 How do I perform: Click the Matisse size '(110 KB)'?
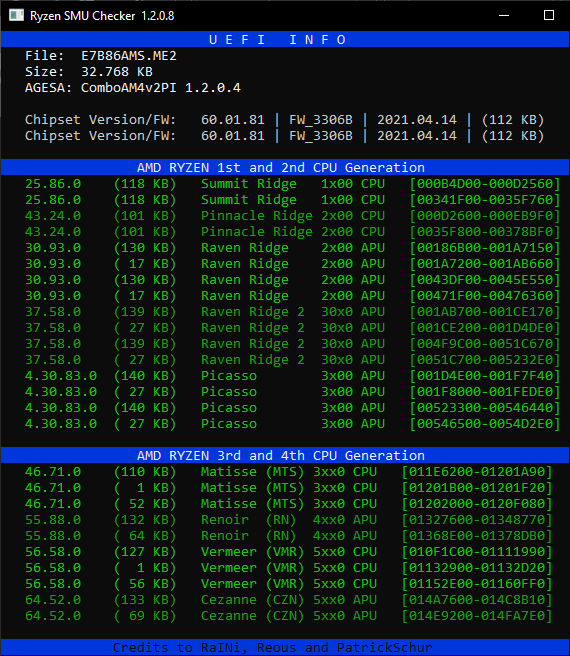point(145,472)
